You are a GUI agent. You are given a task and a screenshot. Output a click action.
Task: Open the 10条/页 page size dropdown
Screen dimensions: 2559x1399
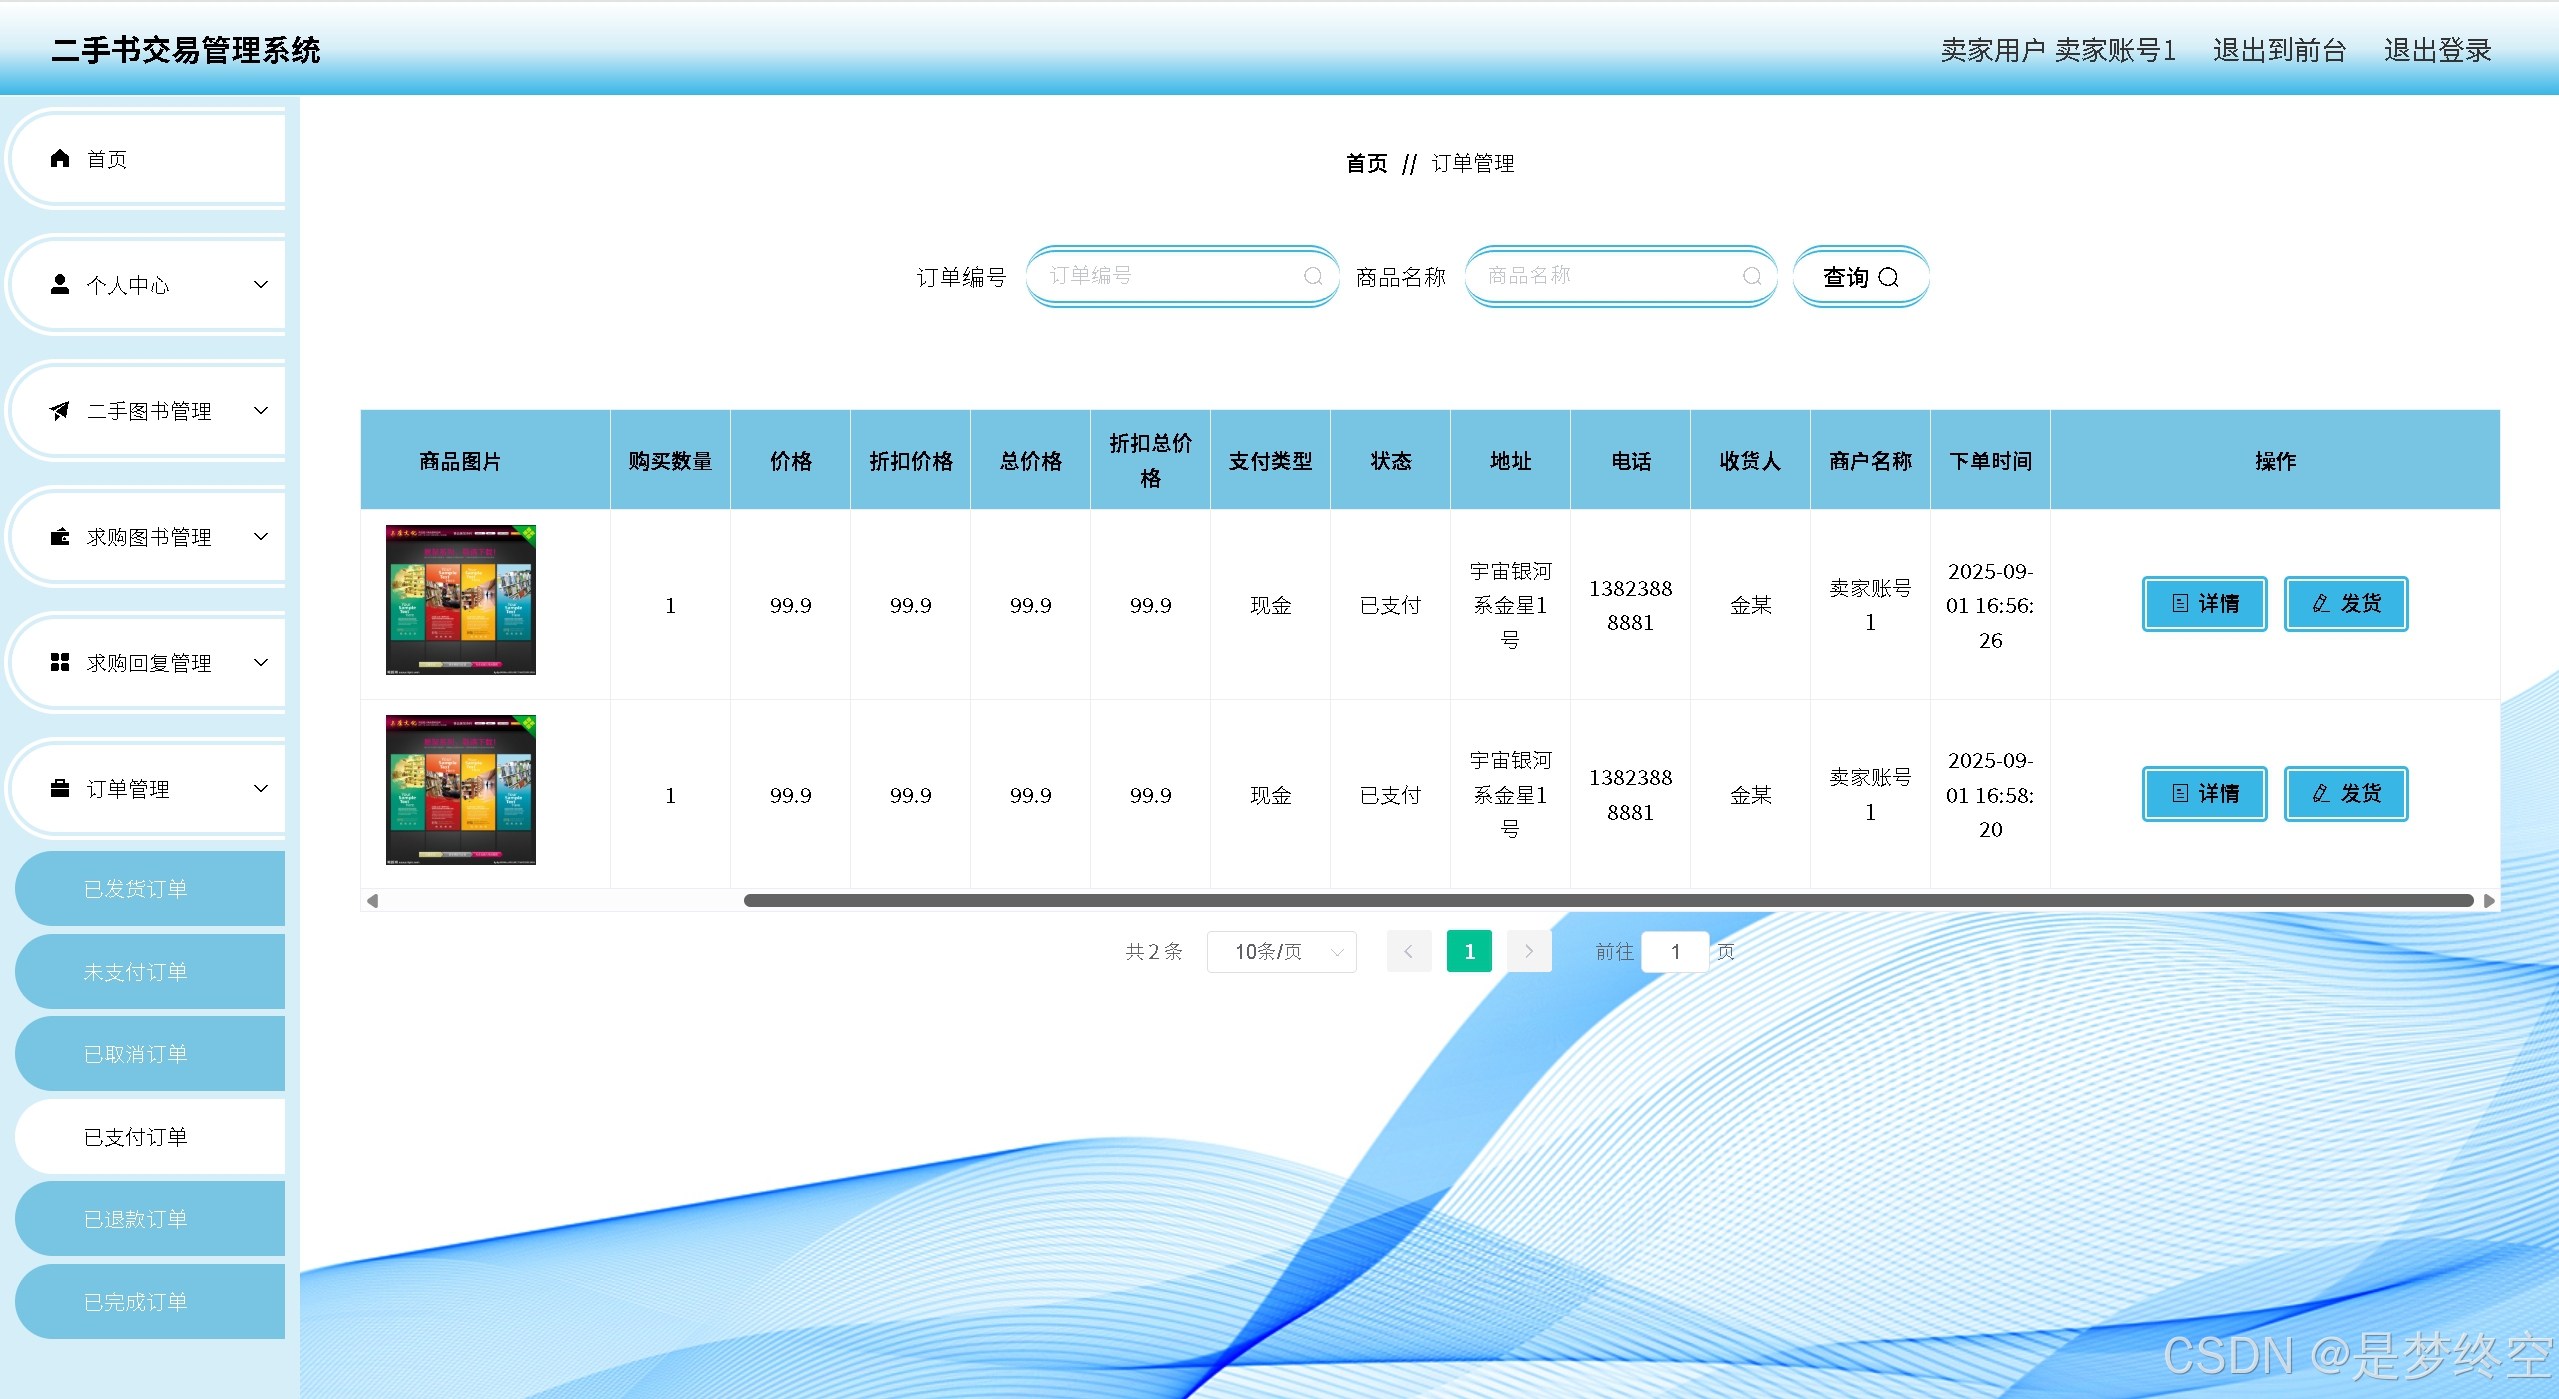[x=1281, y=951]
